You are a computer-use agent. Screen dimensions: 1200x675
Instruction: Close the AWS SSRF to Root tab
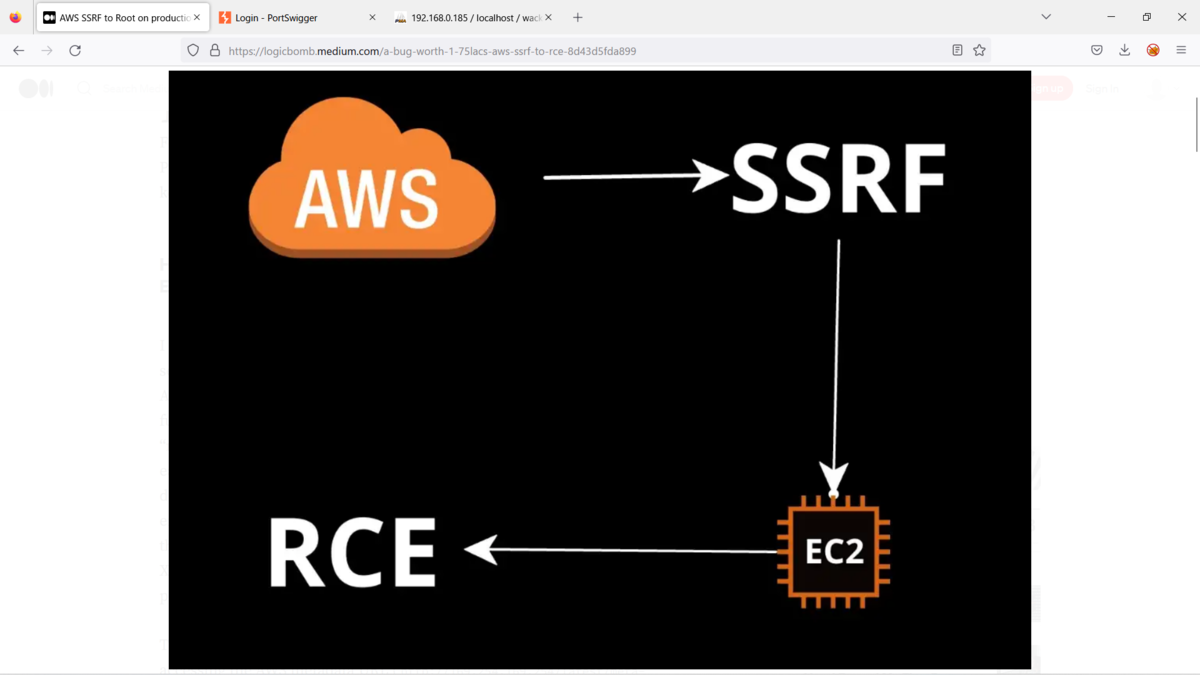(x=197, y=17)
